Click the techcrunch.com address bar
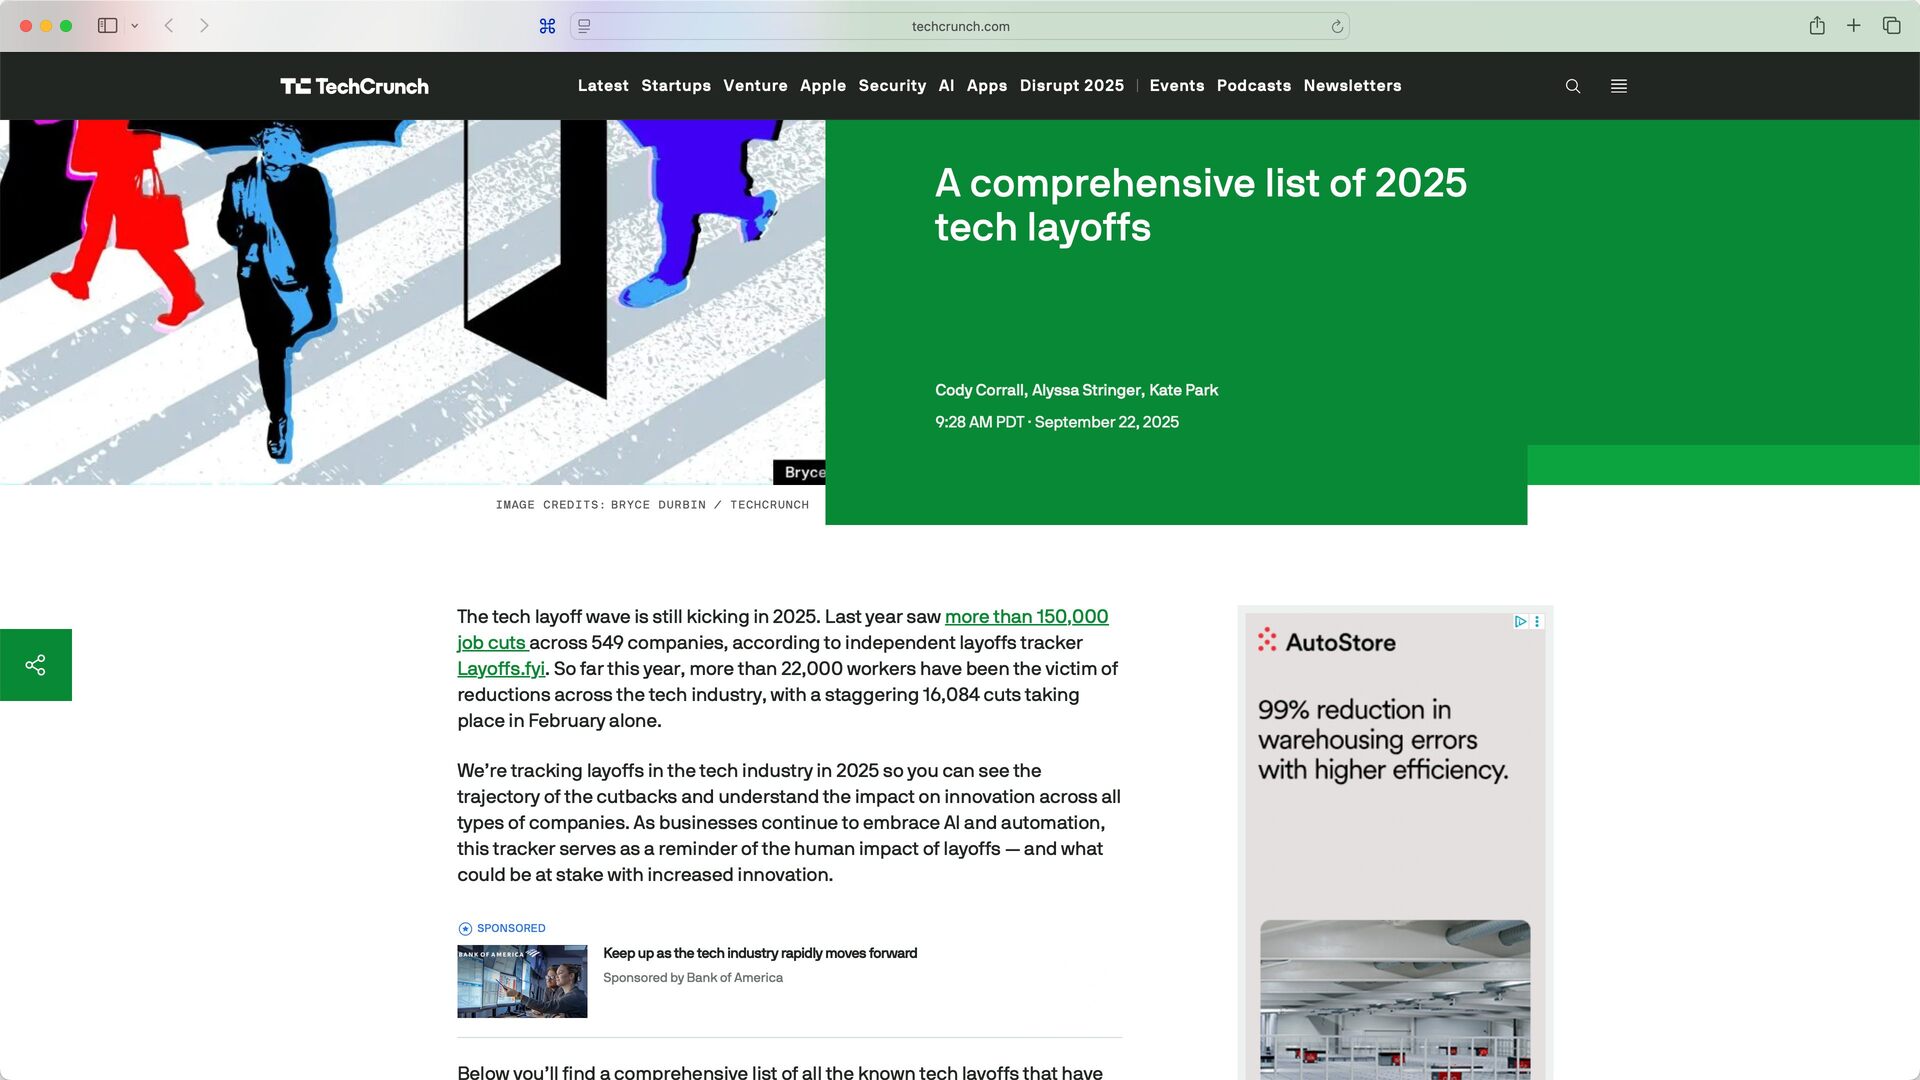 pos(960,27)
